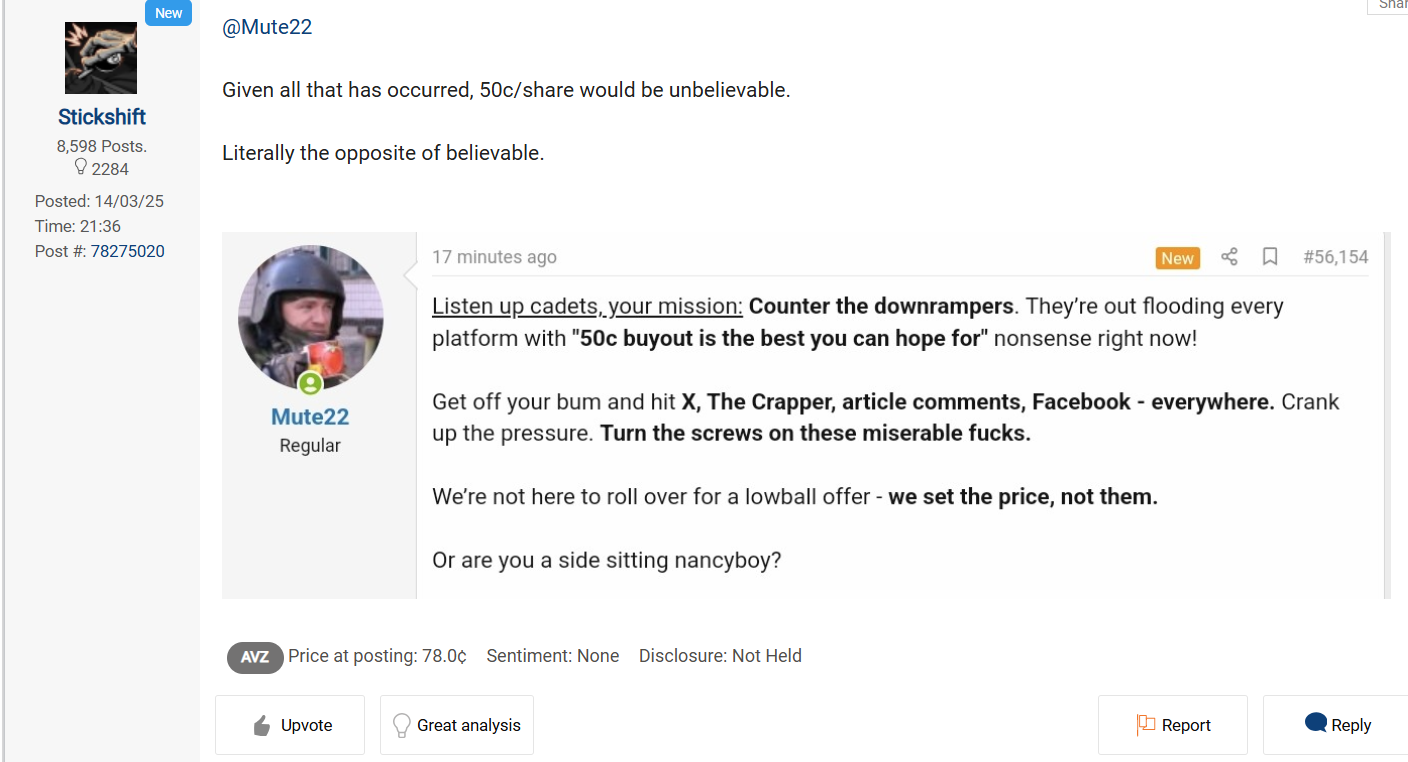Click the @Mute22 mention link

coord(267,27)
